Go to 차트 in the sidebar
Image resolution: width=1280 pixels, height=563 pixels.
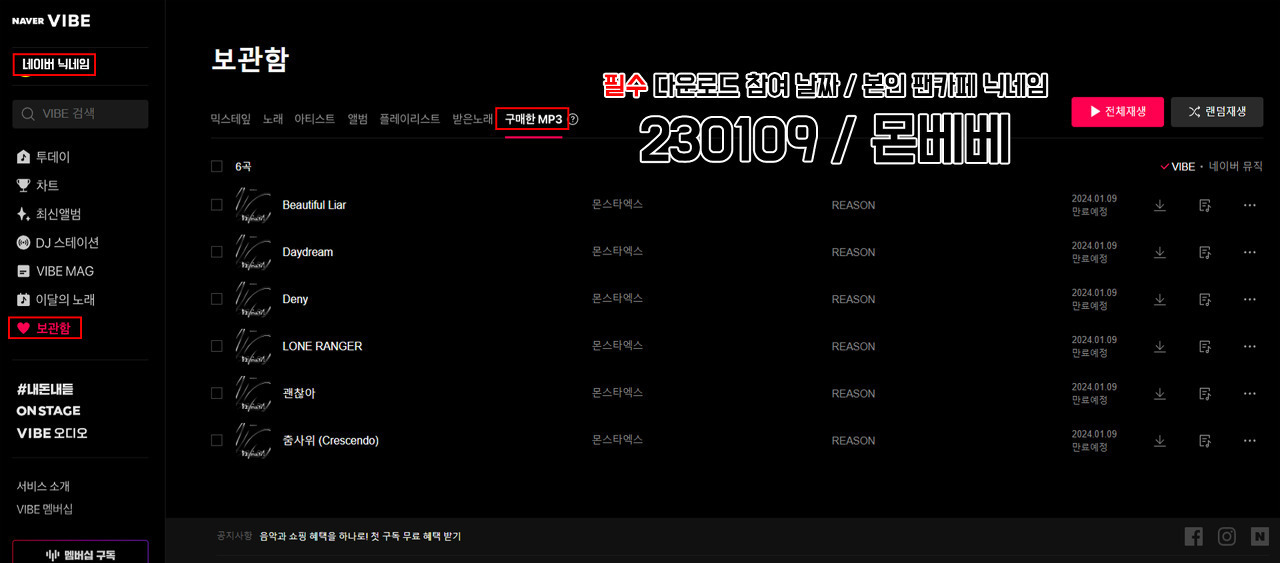pyautogui.click(x=38, y=186)
